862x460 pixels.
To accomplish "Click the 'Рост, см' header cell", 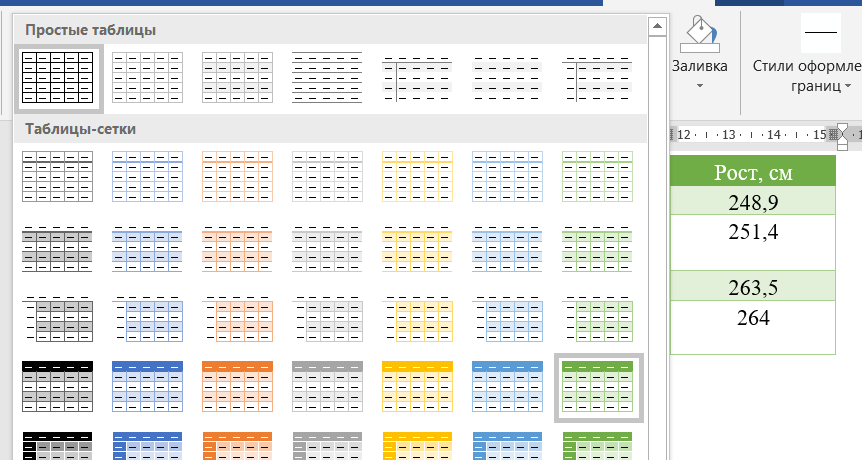I will pyautogui.click(x=753, y=171).
